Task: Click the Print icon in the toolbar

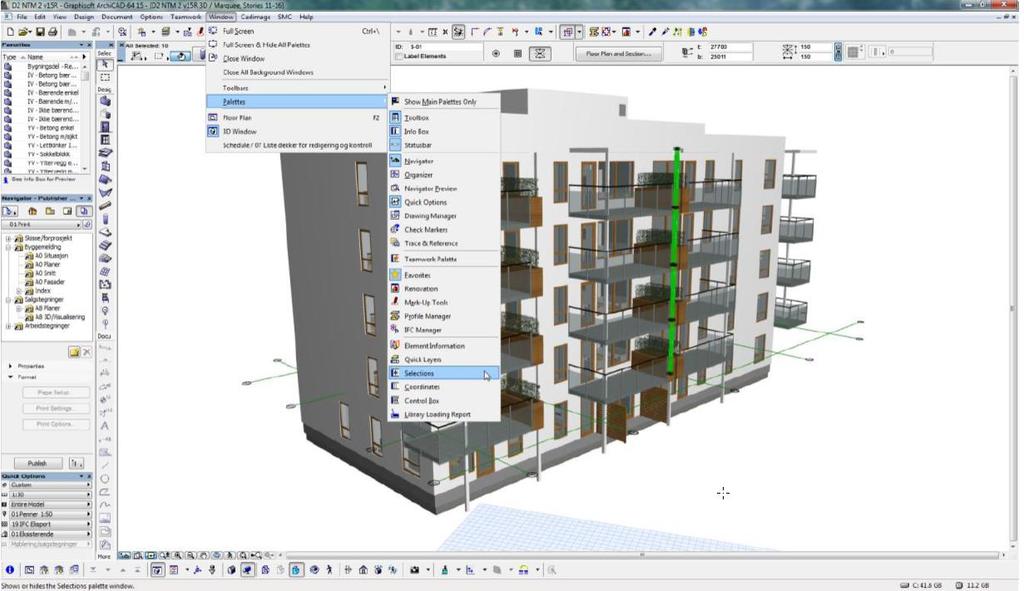Action: click(x=53, y=31)
